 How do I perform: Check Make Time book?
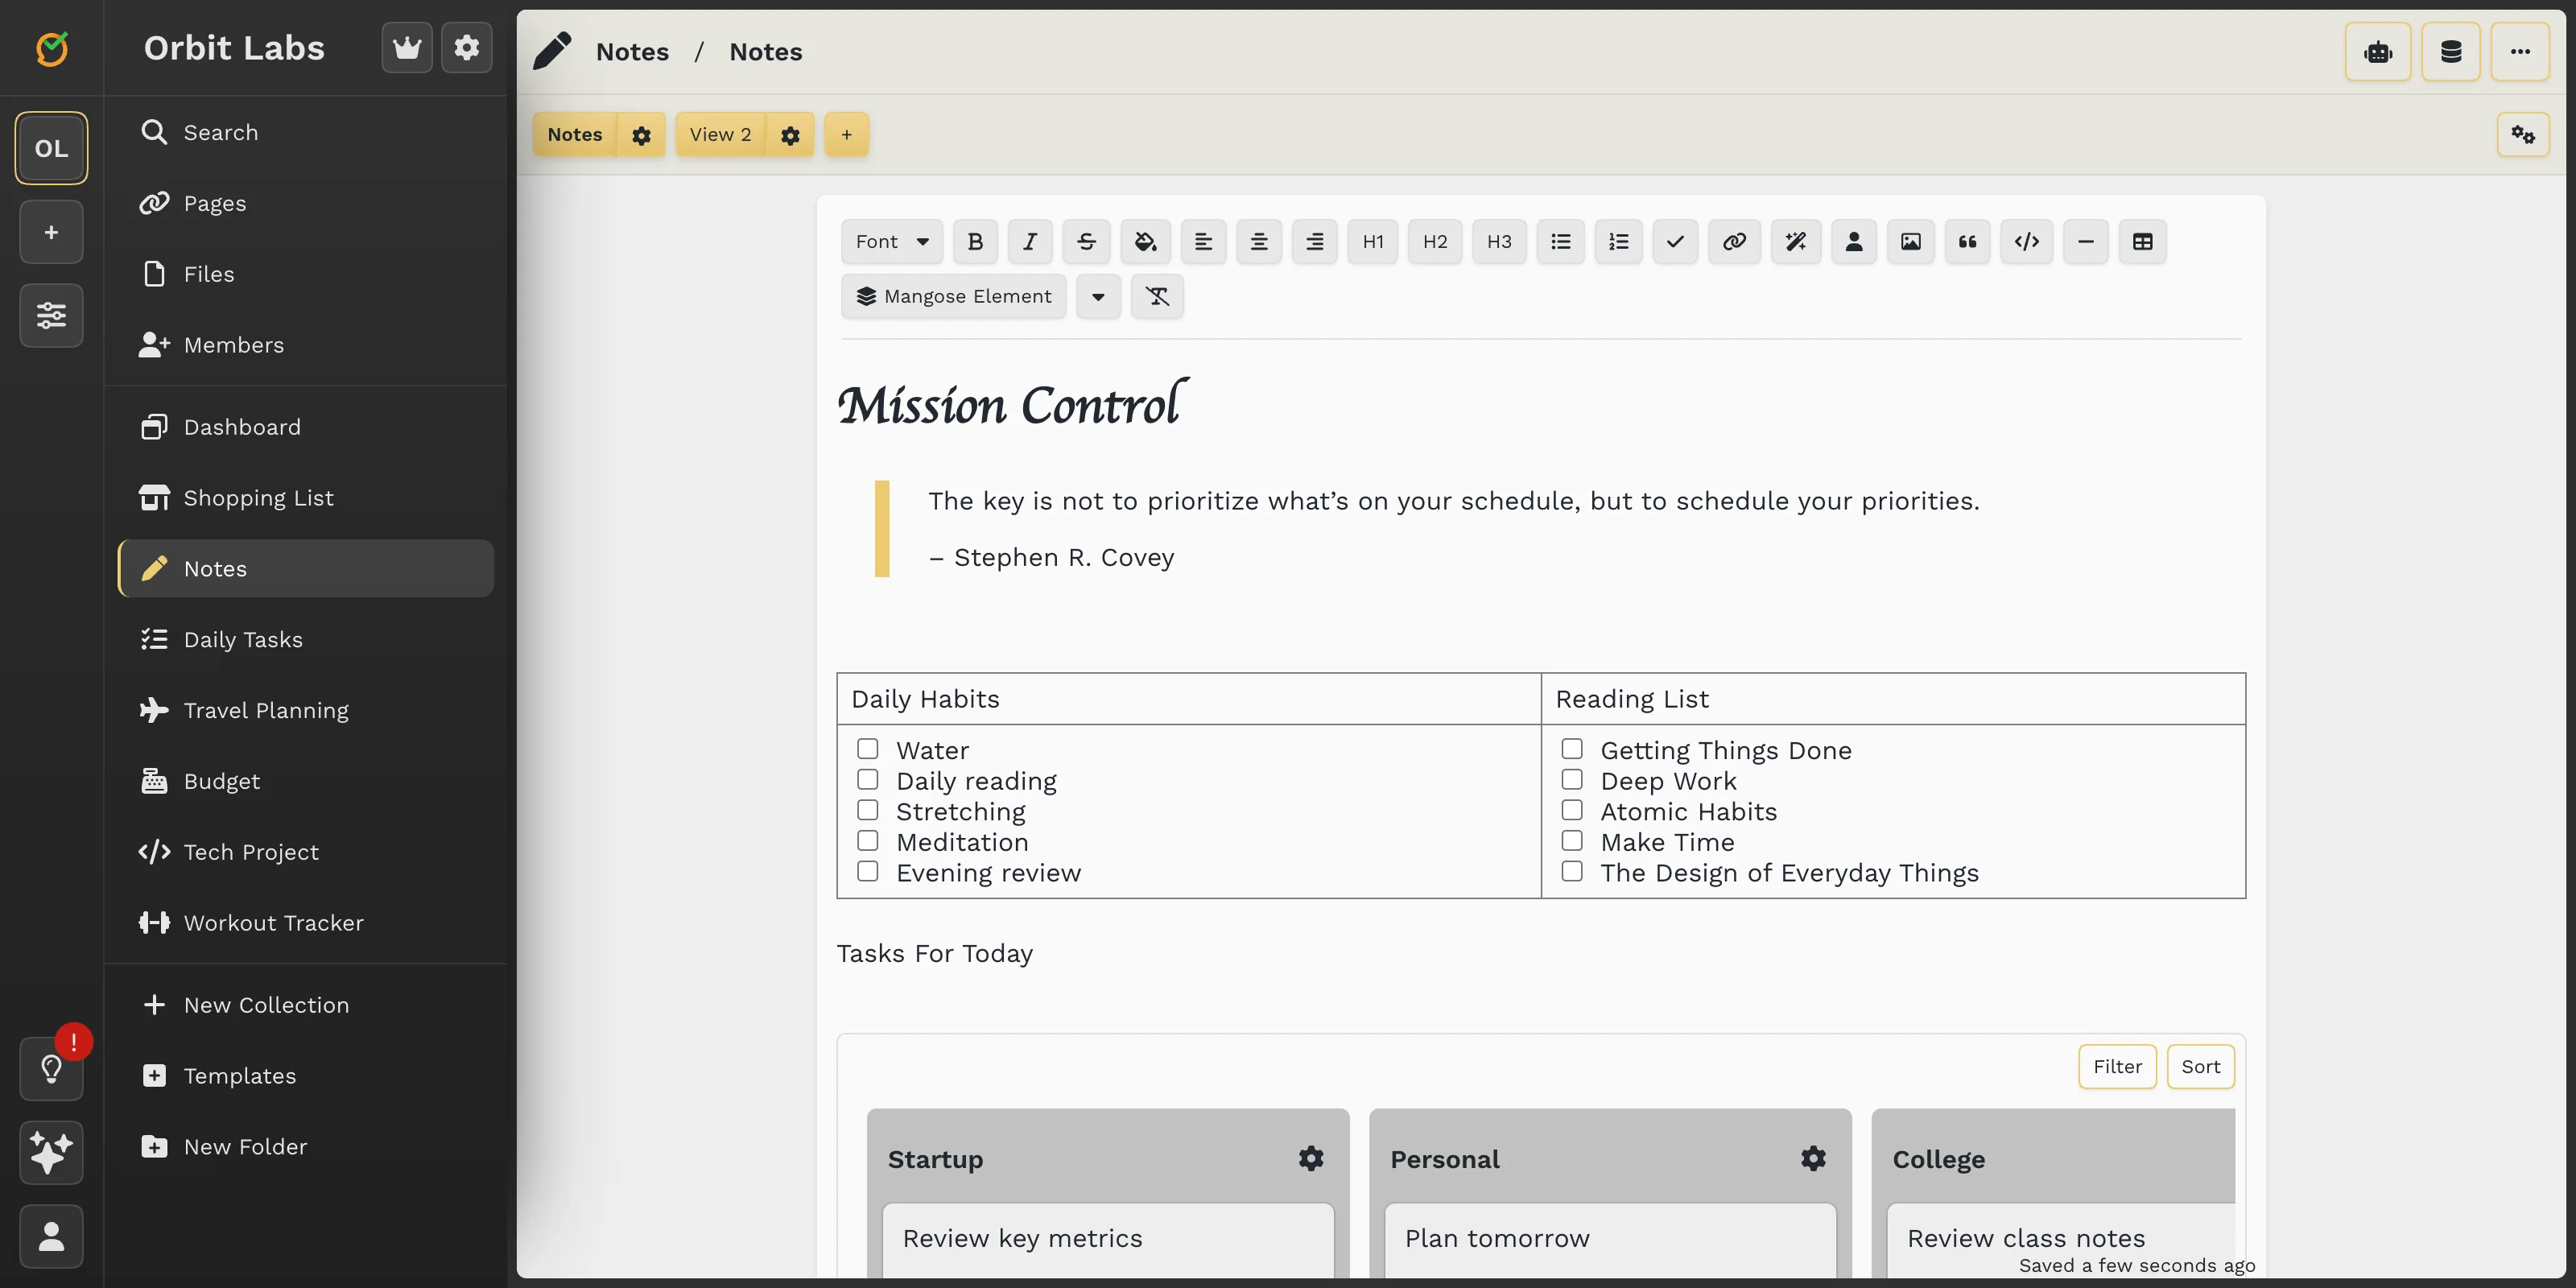coord(1572,841)
